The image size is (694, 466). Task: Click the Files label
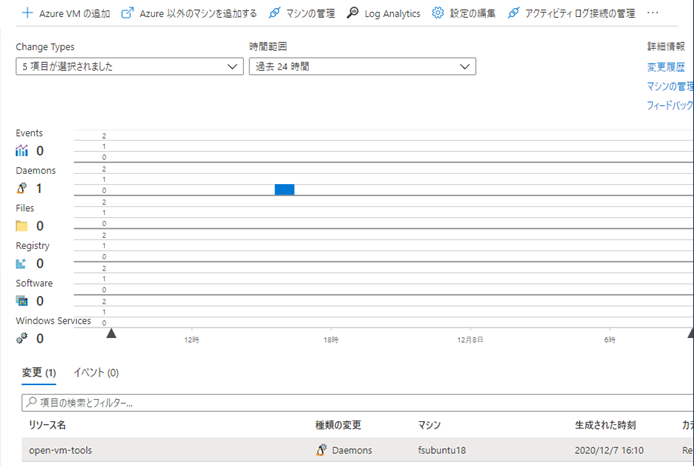click(25, 208)
